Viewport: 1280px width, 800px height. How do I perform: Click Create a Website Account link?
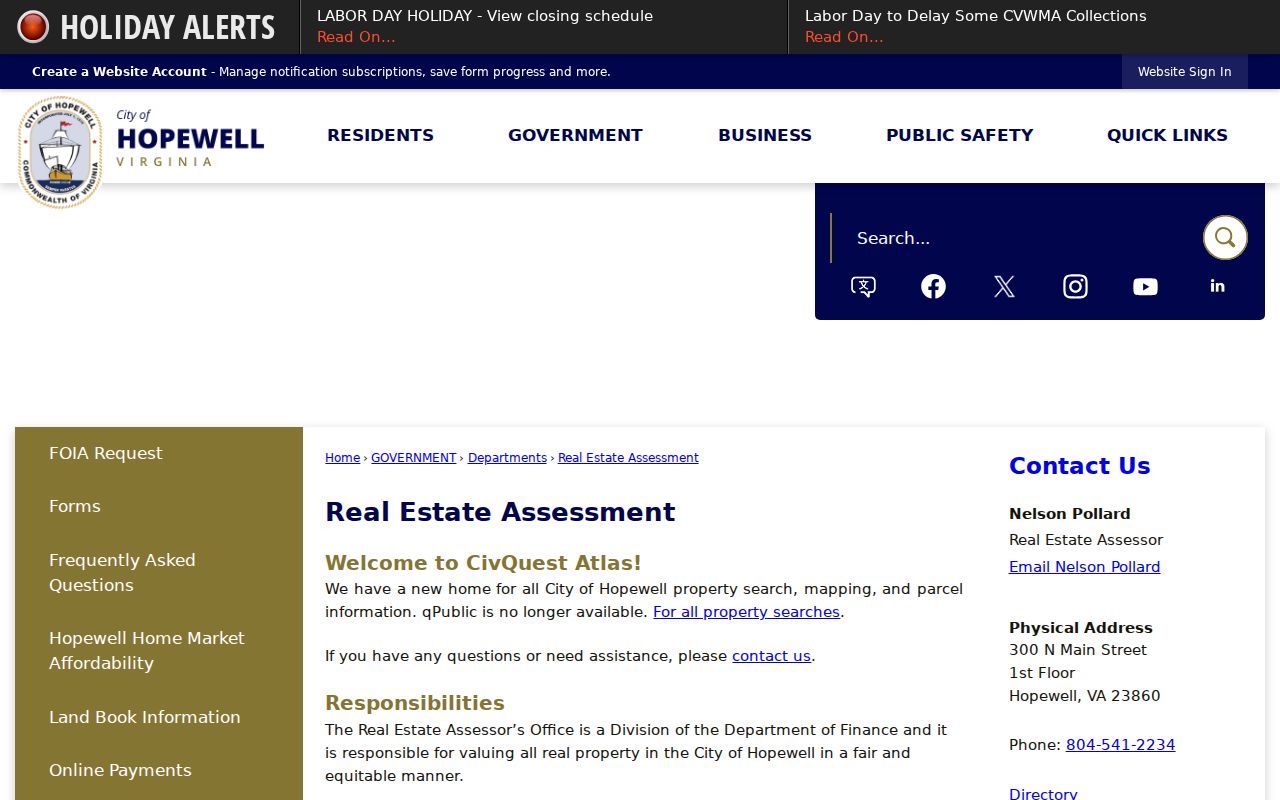(119, 72)
